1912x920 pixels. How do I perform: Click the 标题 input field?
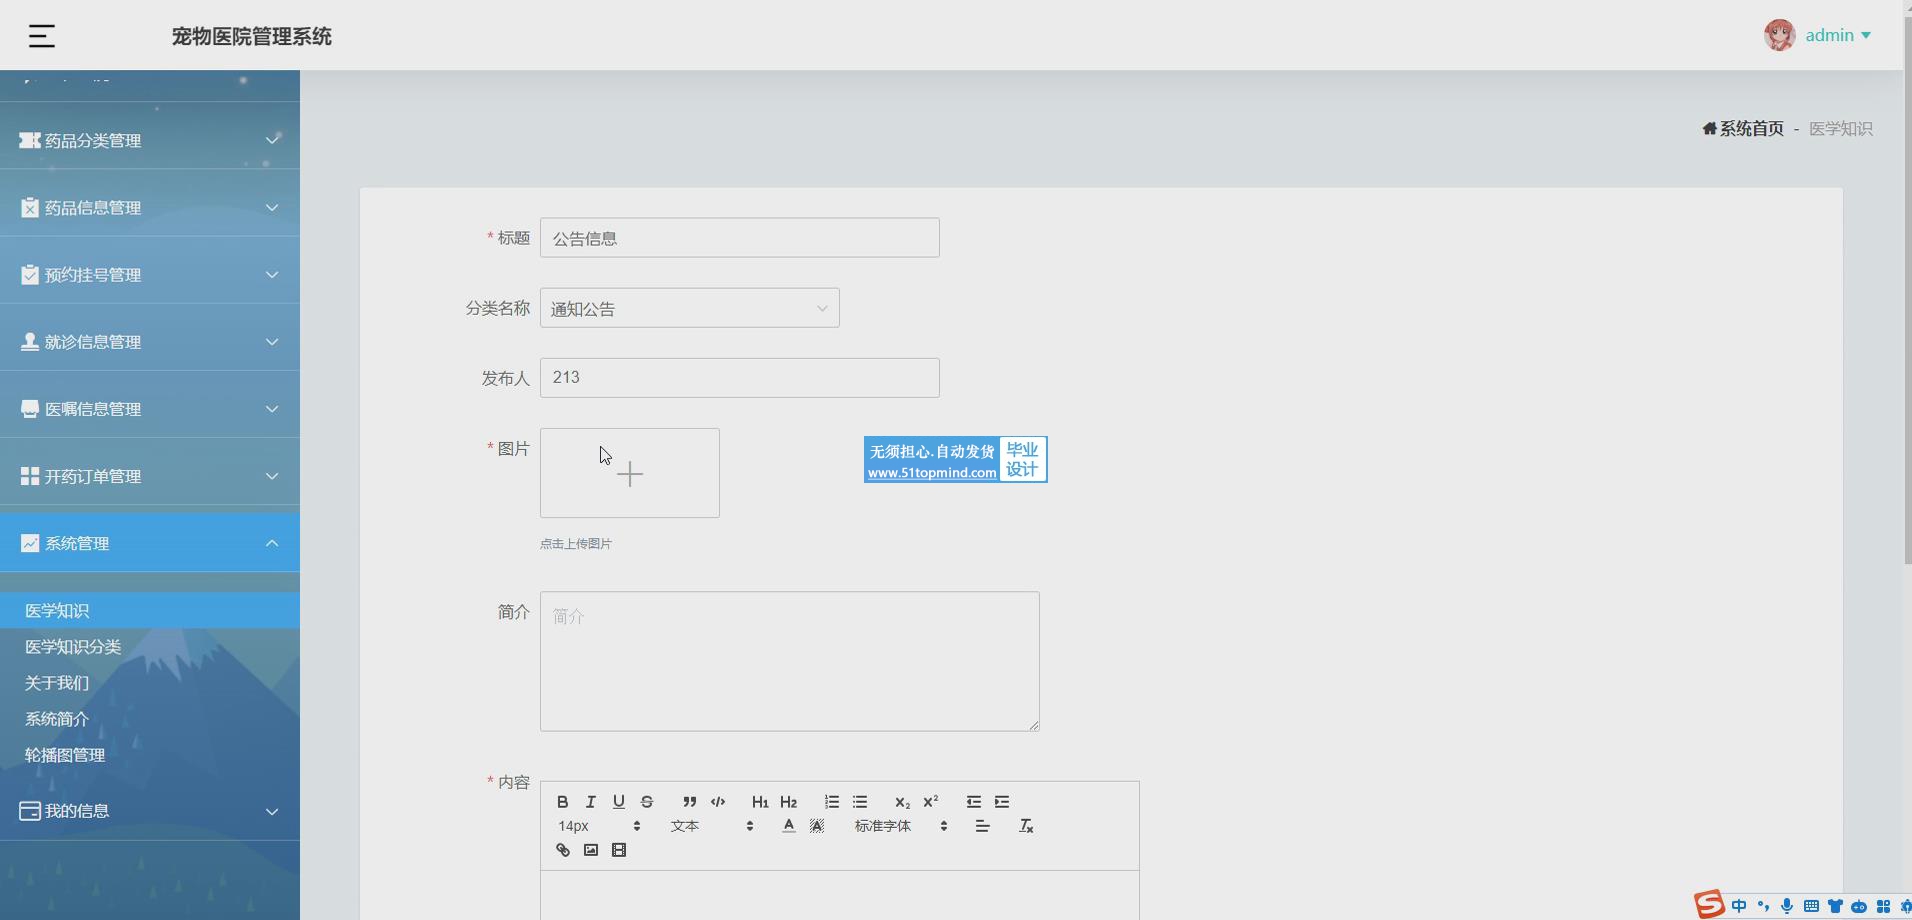[740, 238]
